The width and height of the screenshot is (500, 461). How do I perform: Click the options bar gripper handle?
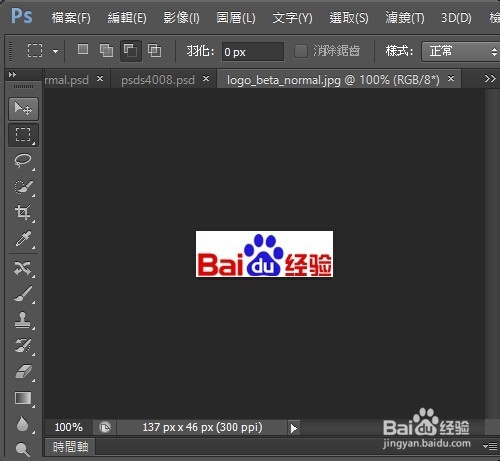tap(10, 51)
